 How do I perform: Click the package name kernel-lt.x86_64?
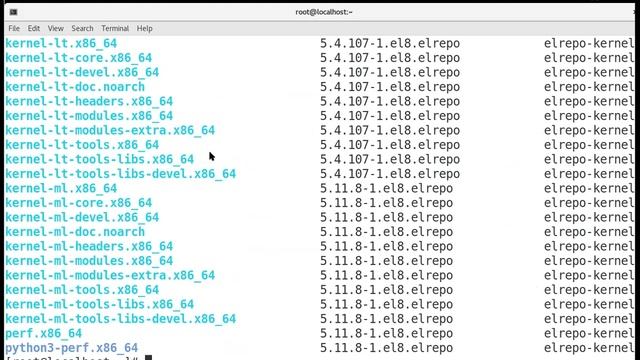click(61, 43)
